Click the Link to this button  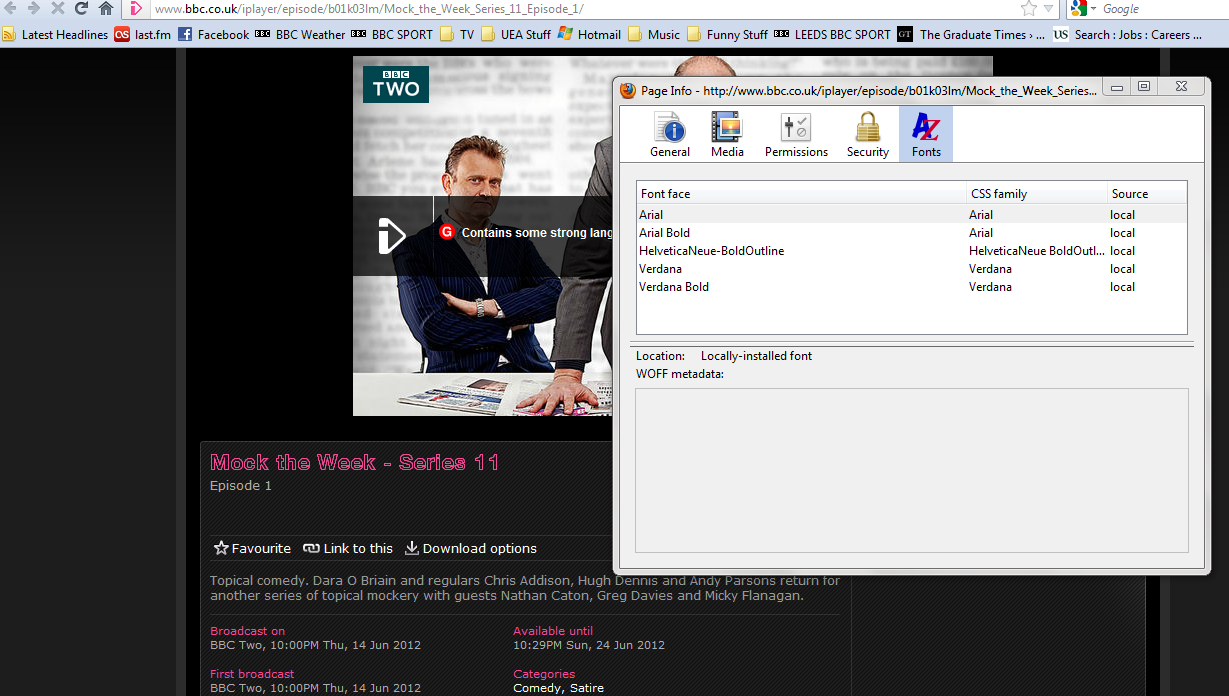click(348, 548)
